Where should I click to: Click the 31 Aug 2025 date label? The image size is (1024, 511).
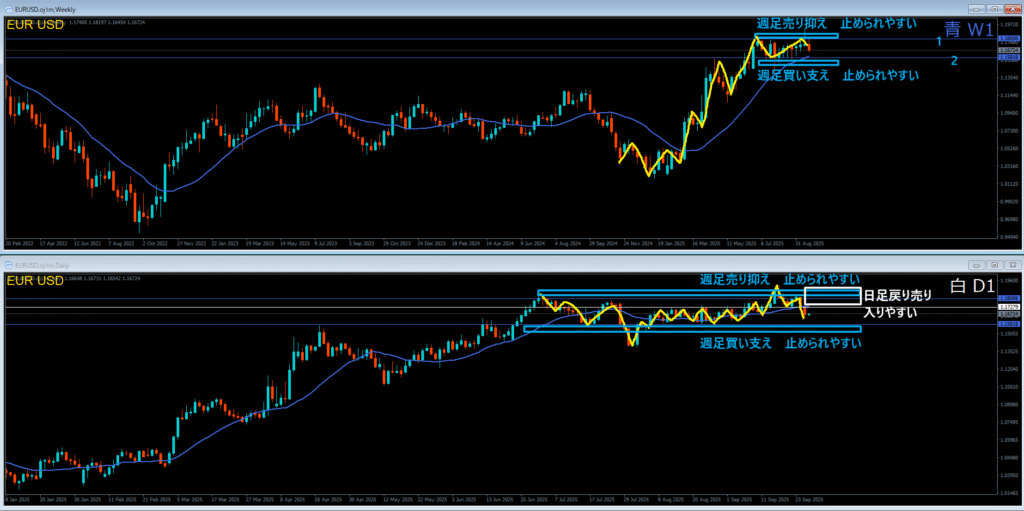(812, 242)
